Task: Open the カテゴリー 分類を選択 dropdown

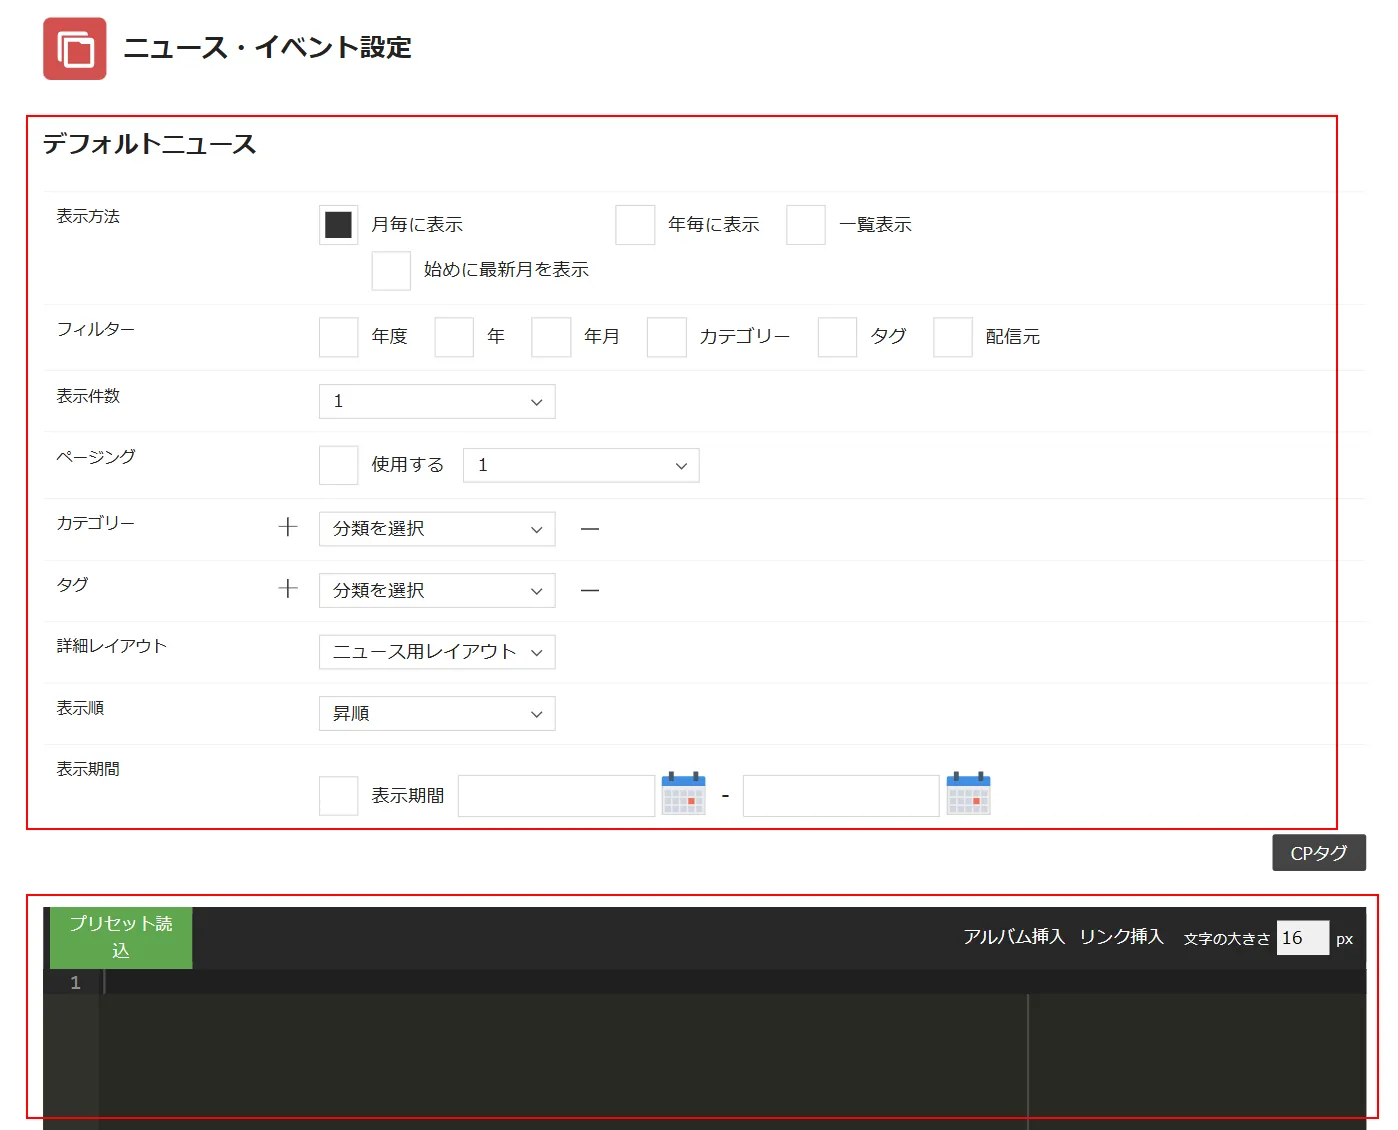Action: 437,529
